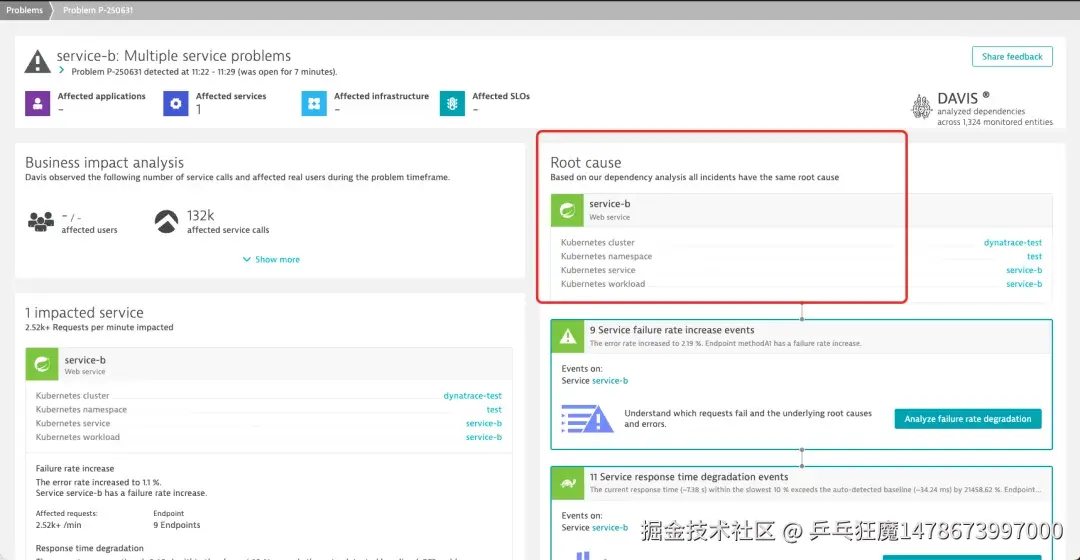Click Share feedback button
This screenshot has width=1080, height=560.
pyautogui.click(x=1012, y=56)
